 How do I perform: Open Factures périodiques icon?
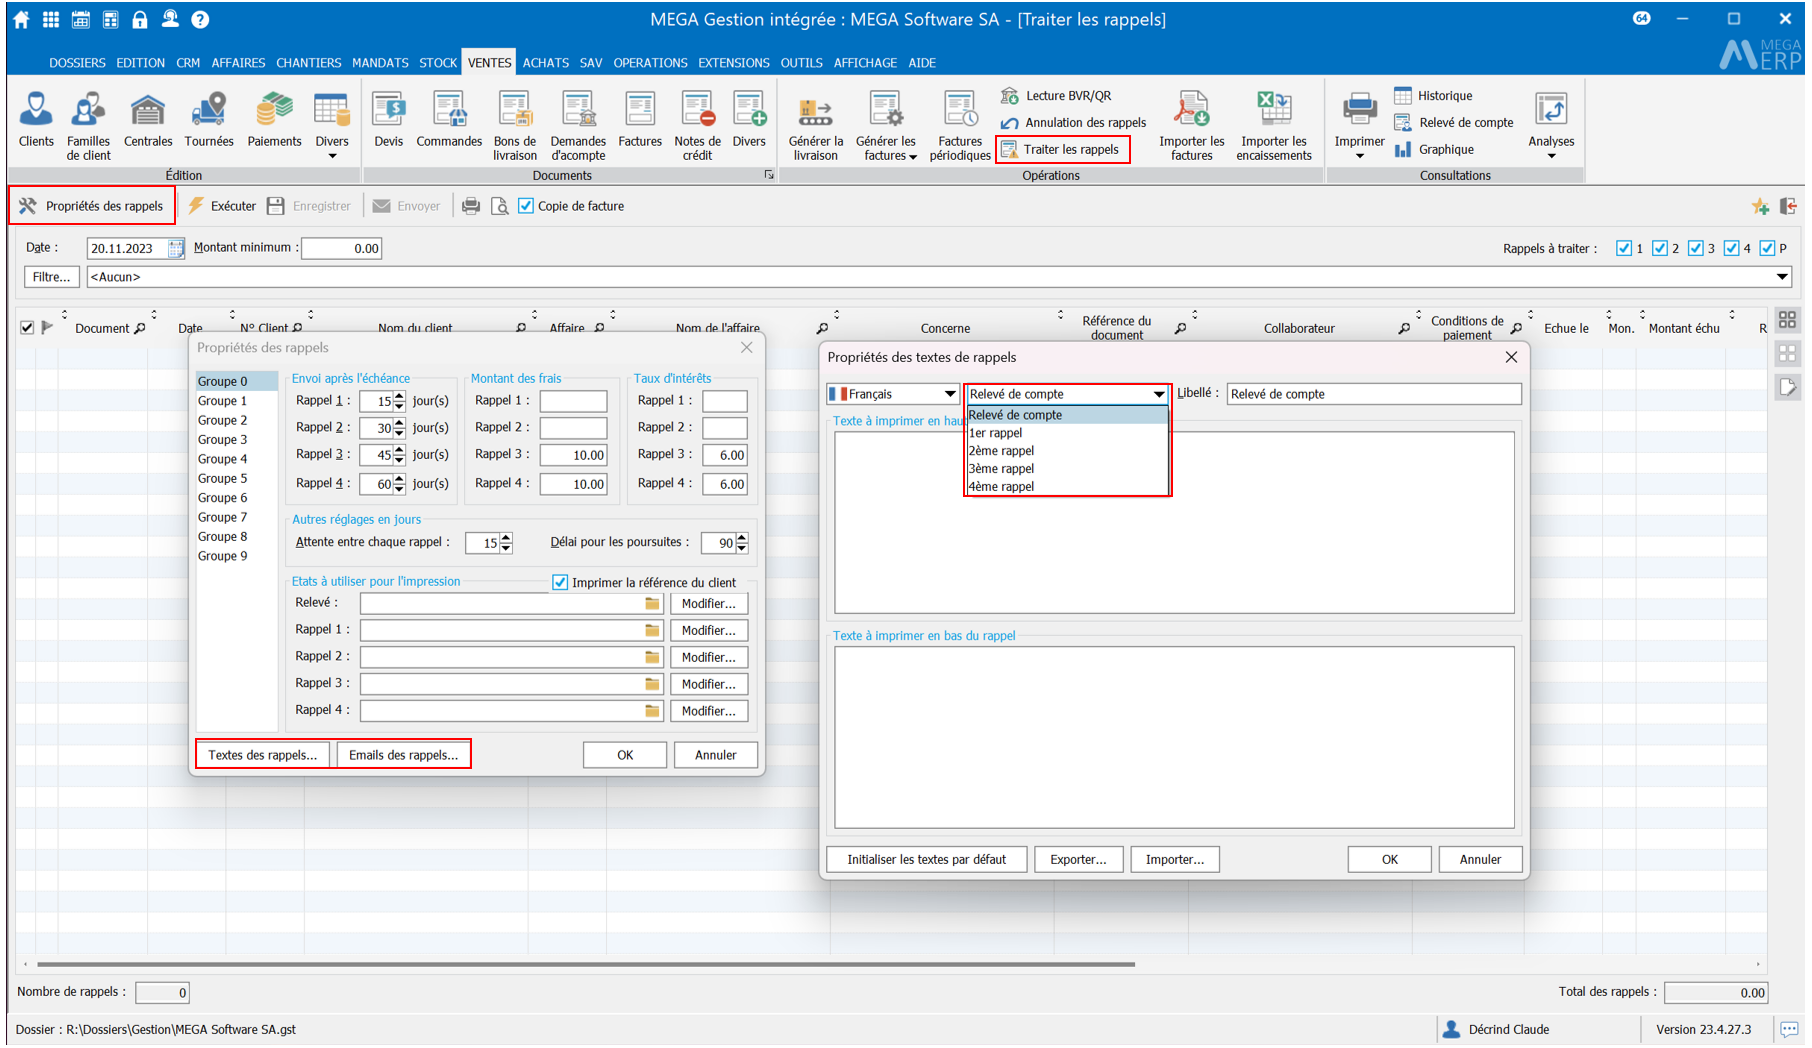[960, 126]
